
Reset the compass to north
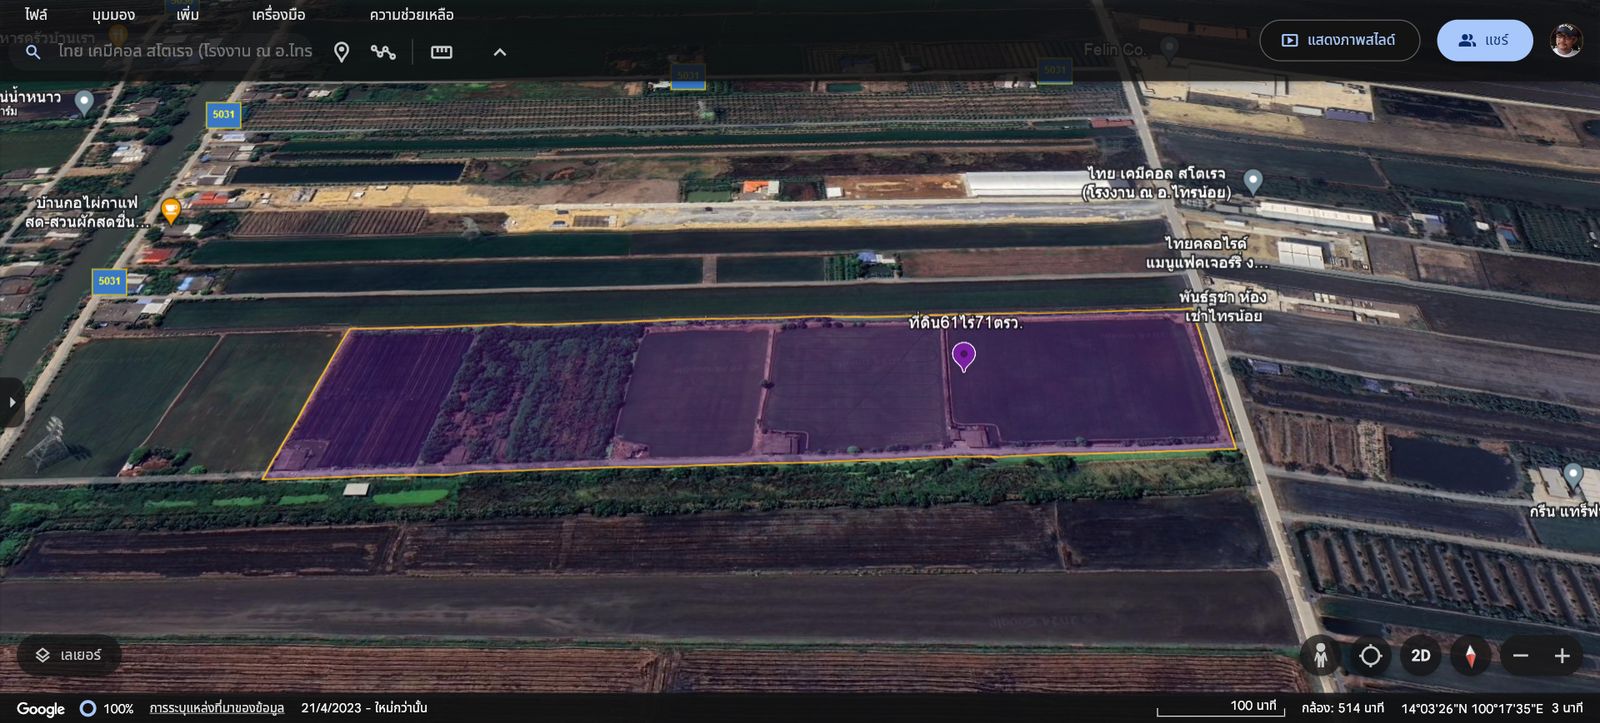(1470, 656)
